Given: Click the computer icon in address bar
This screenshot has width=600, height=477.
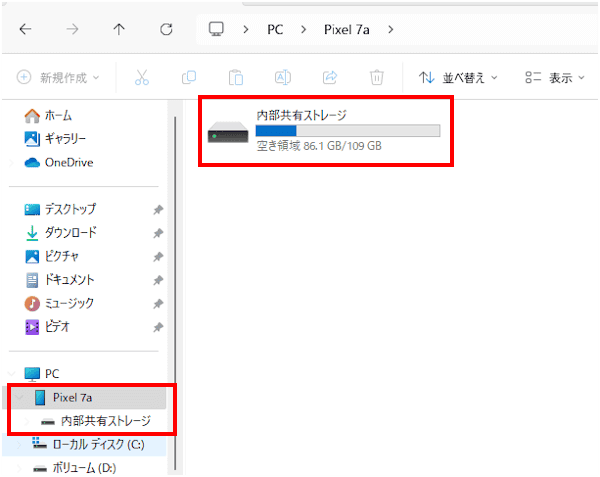Looking at the screenshot, I should point(216,29).
